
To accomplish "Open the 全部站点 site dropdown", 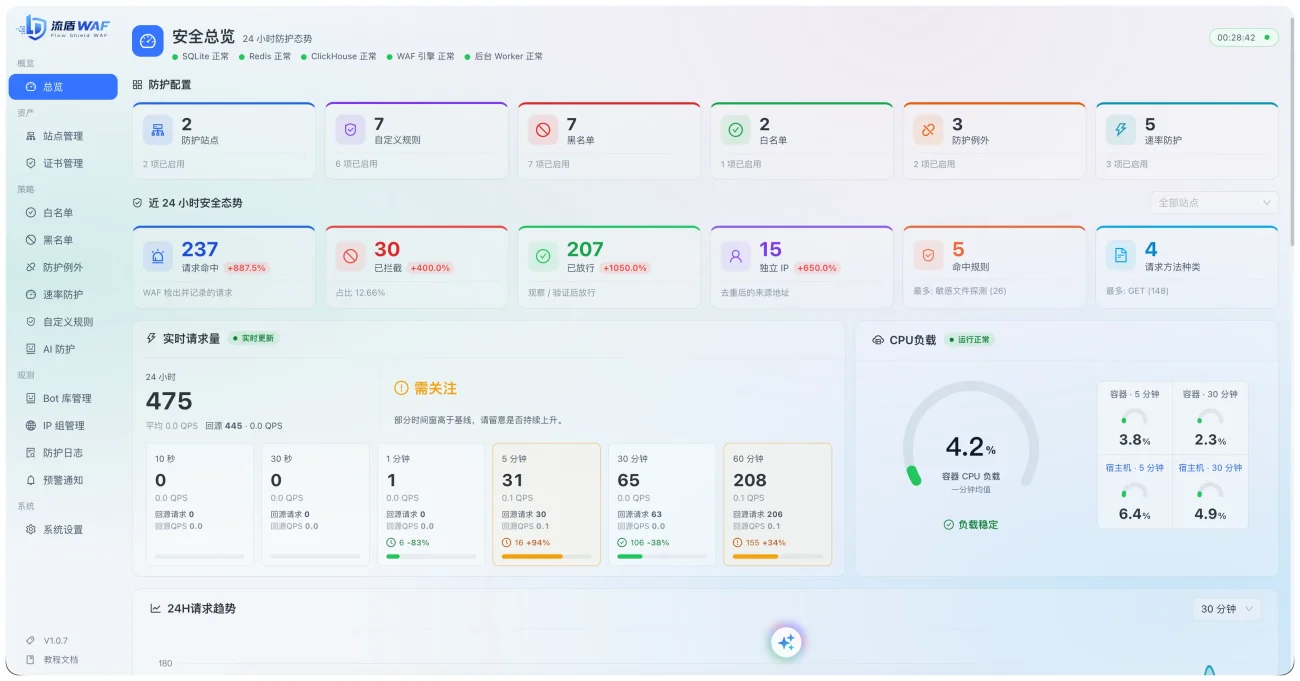I will pos(1214,203).
